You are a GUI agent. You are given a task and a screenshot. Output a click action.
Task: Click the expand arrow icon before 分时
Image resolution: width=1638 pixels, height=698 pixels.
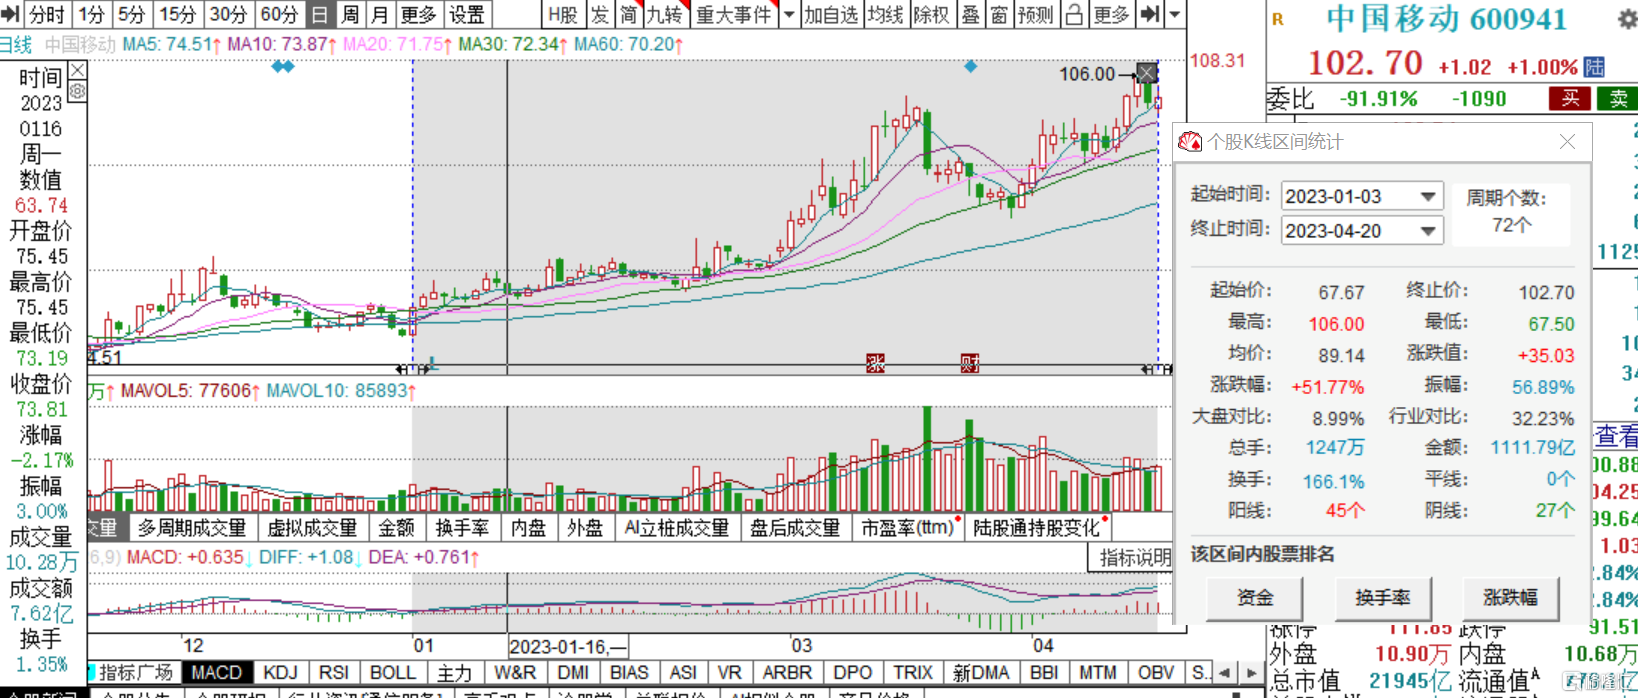click(x=12, y=14)
